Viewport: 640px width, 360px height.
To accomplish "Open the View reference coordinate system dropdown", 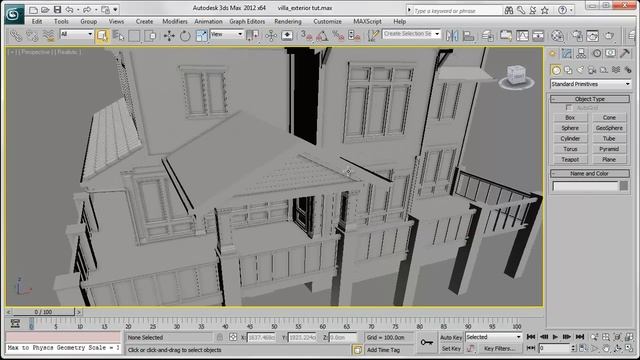I will [x=227, y=35].
